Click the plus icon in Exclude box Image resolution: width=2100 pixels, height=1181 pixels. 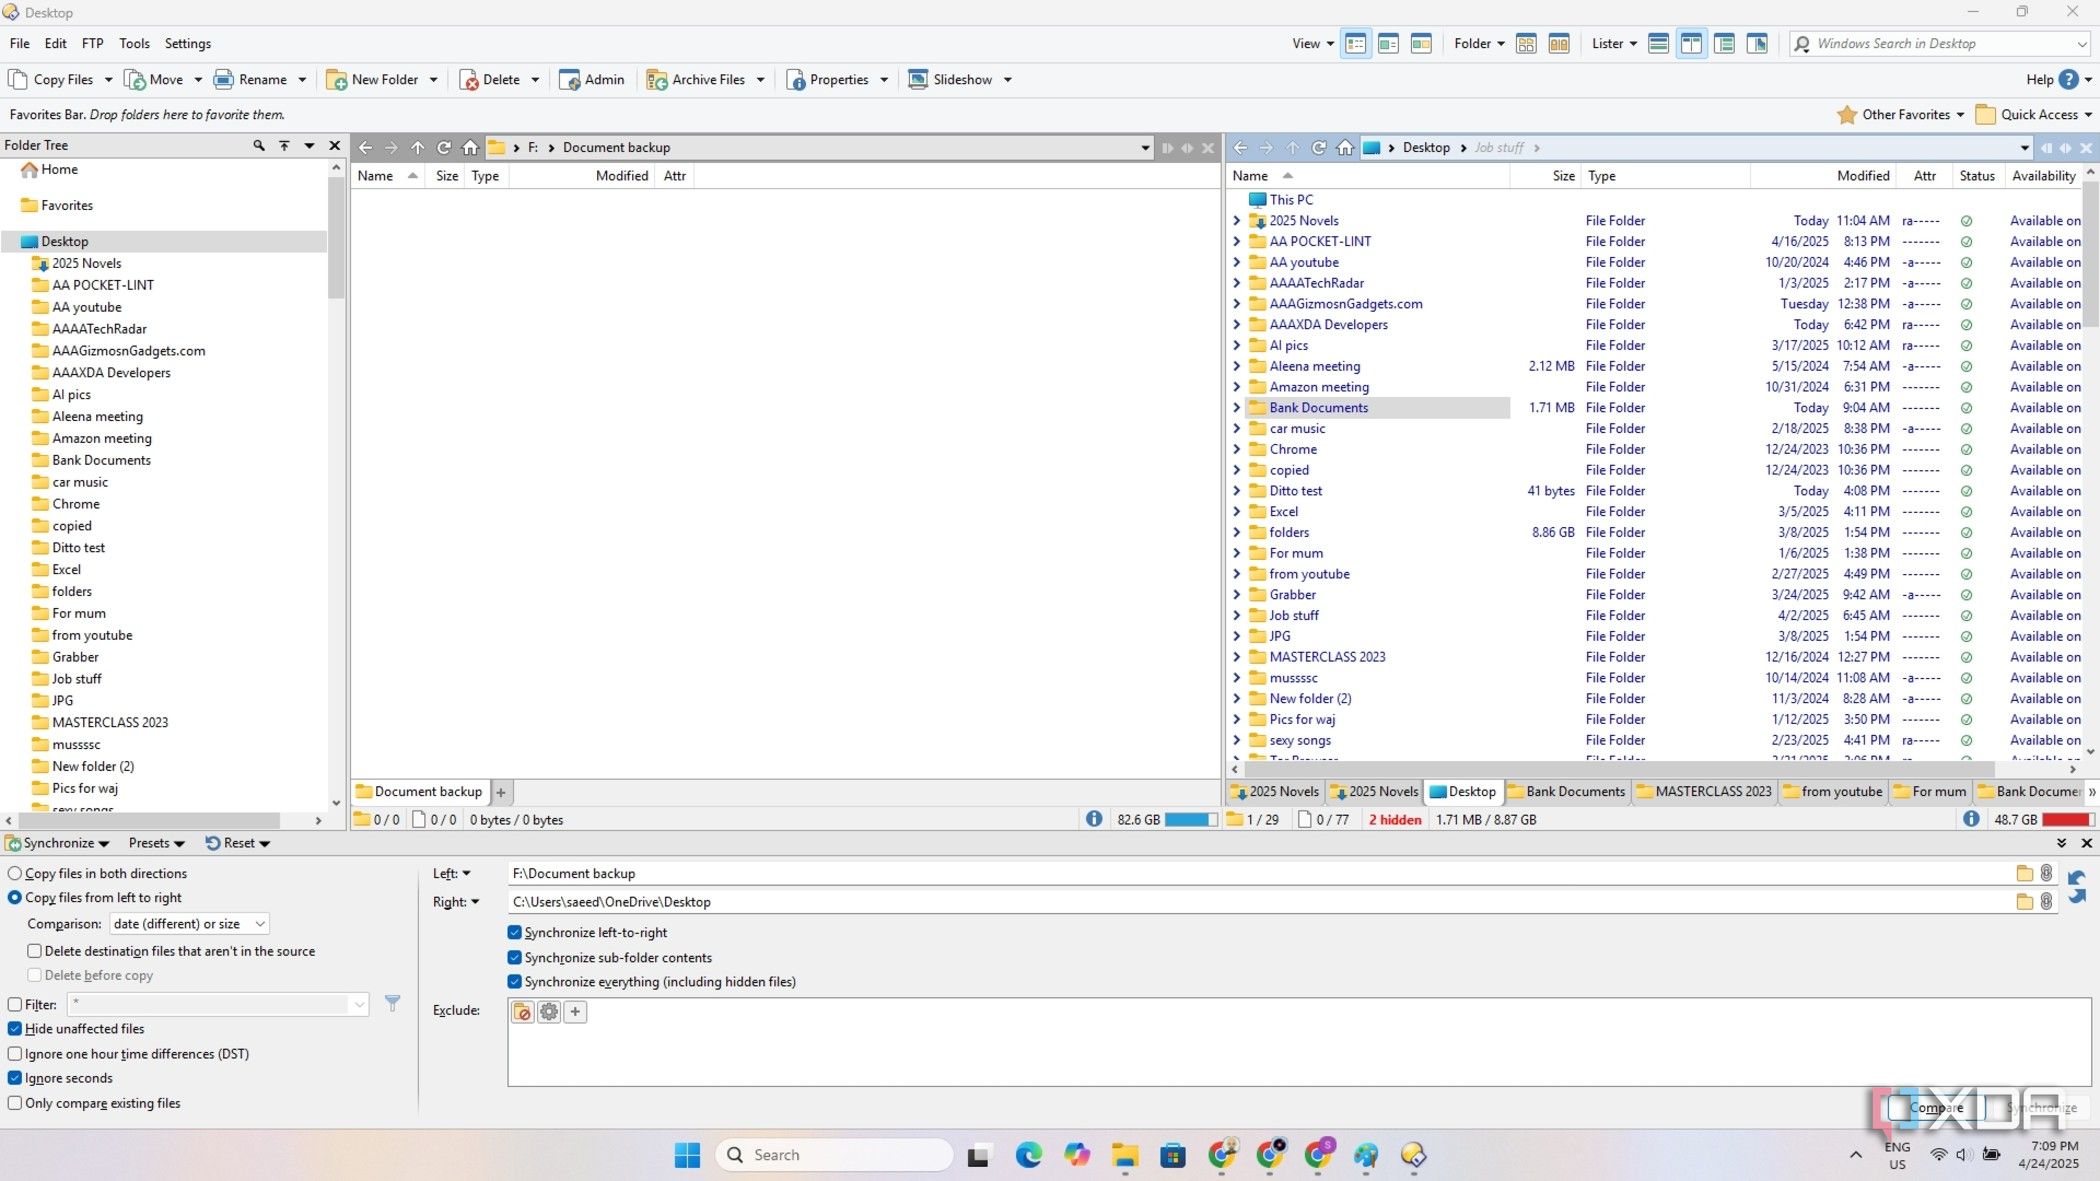pos(575,1012)
